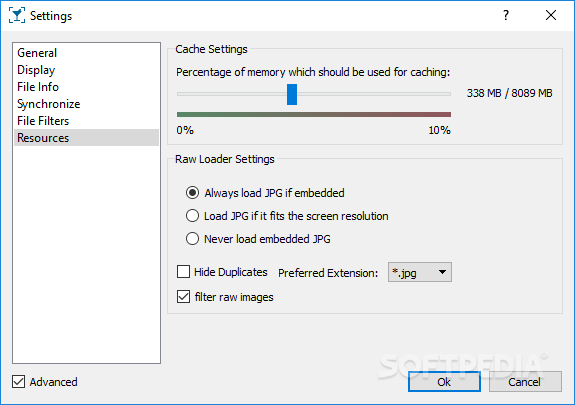Click the nomacs app icon in title bar

click(17, 15)
